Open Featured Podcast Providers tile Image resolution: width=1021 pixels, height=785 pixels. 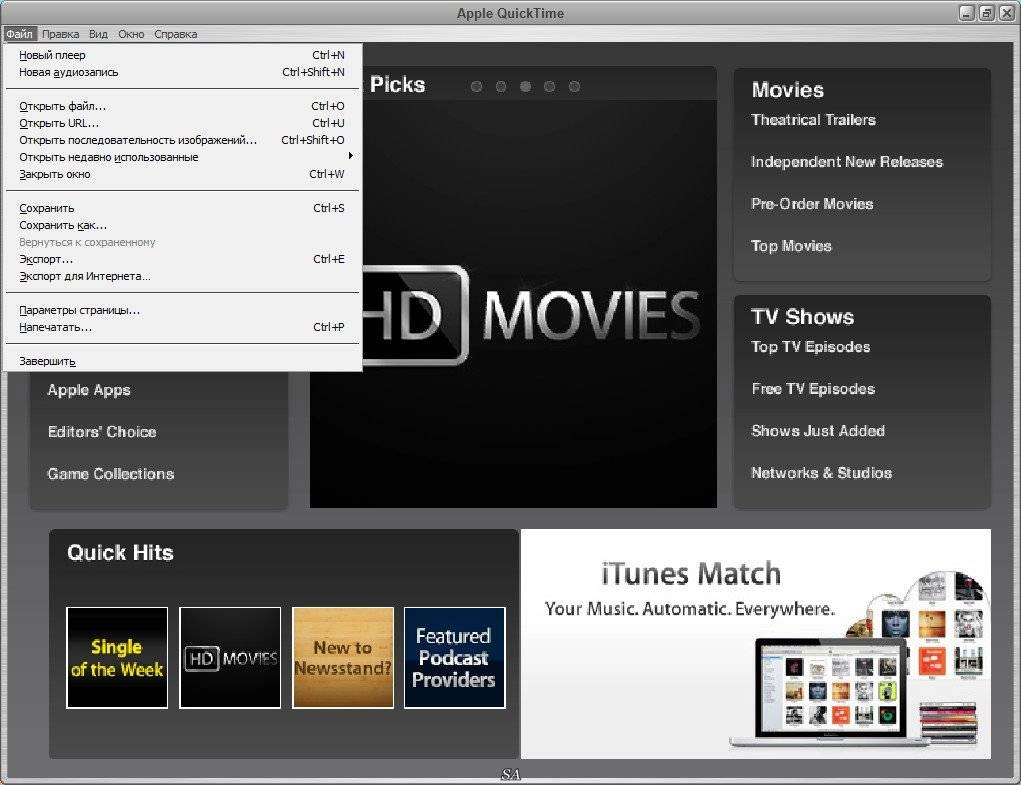click(455, 657)
